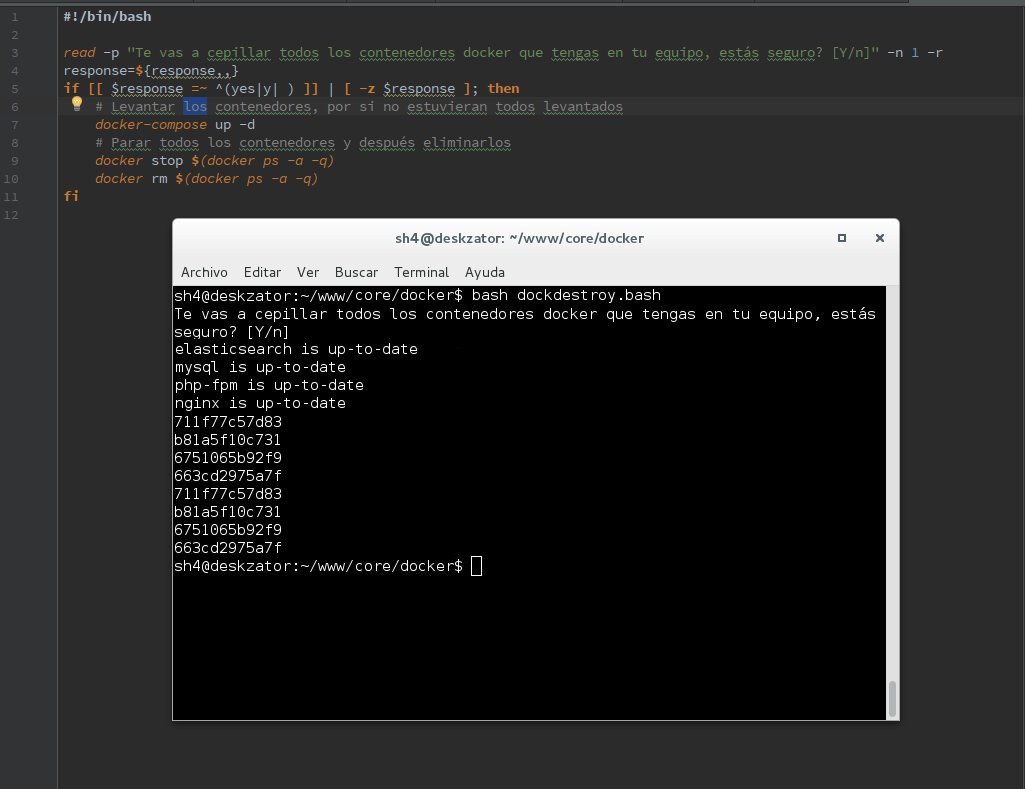1025x789 pixels.
Task: Click 'nginx is up-to-date' terminal line
Action: [x=260, y=403]
